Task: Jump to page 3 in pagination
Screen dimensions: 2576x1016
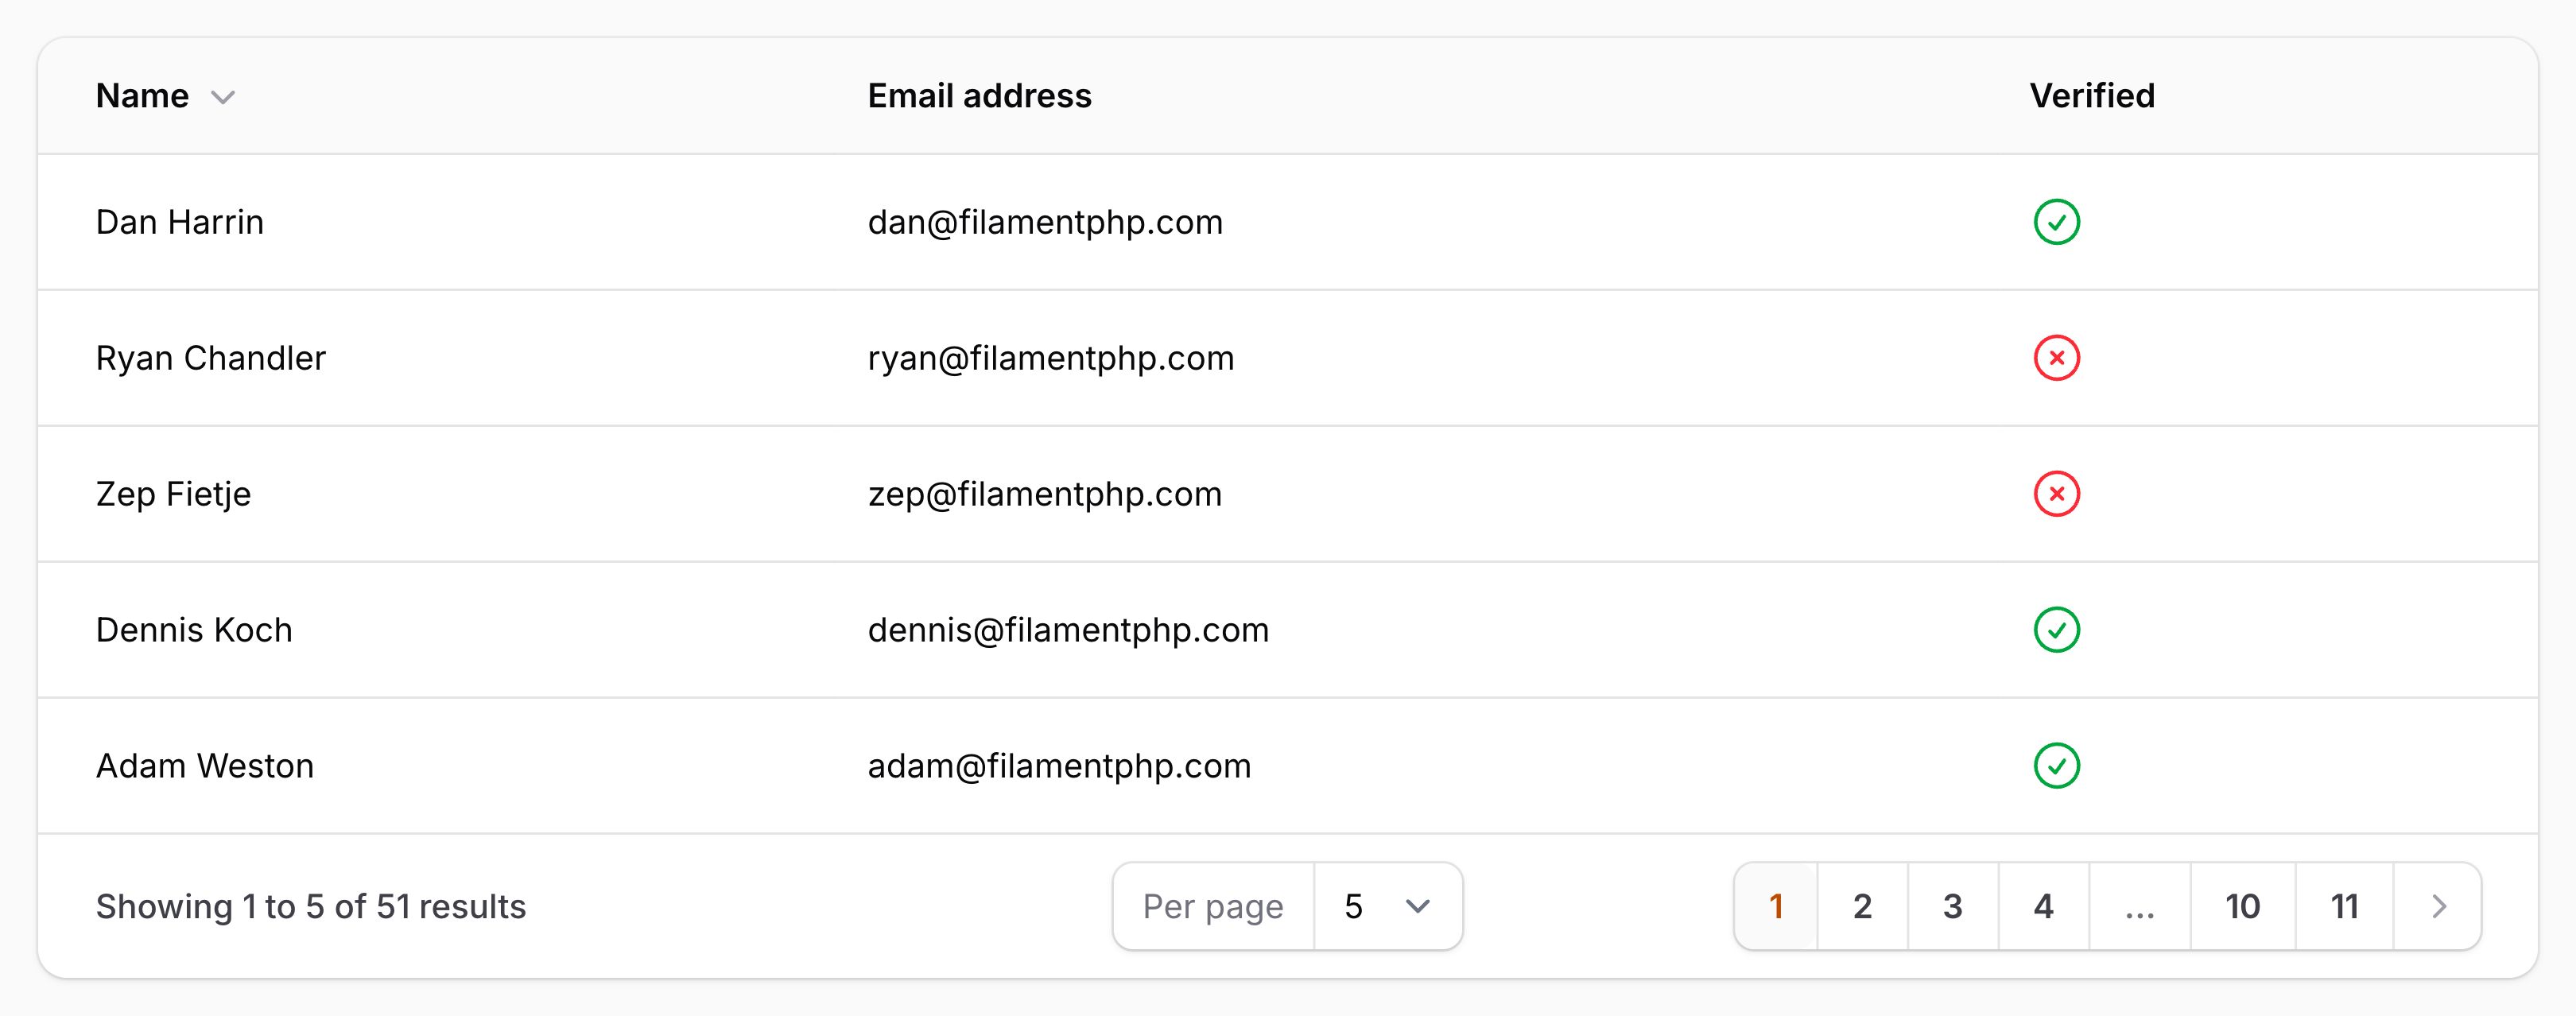Action: point(1952,906)
